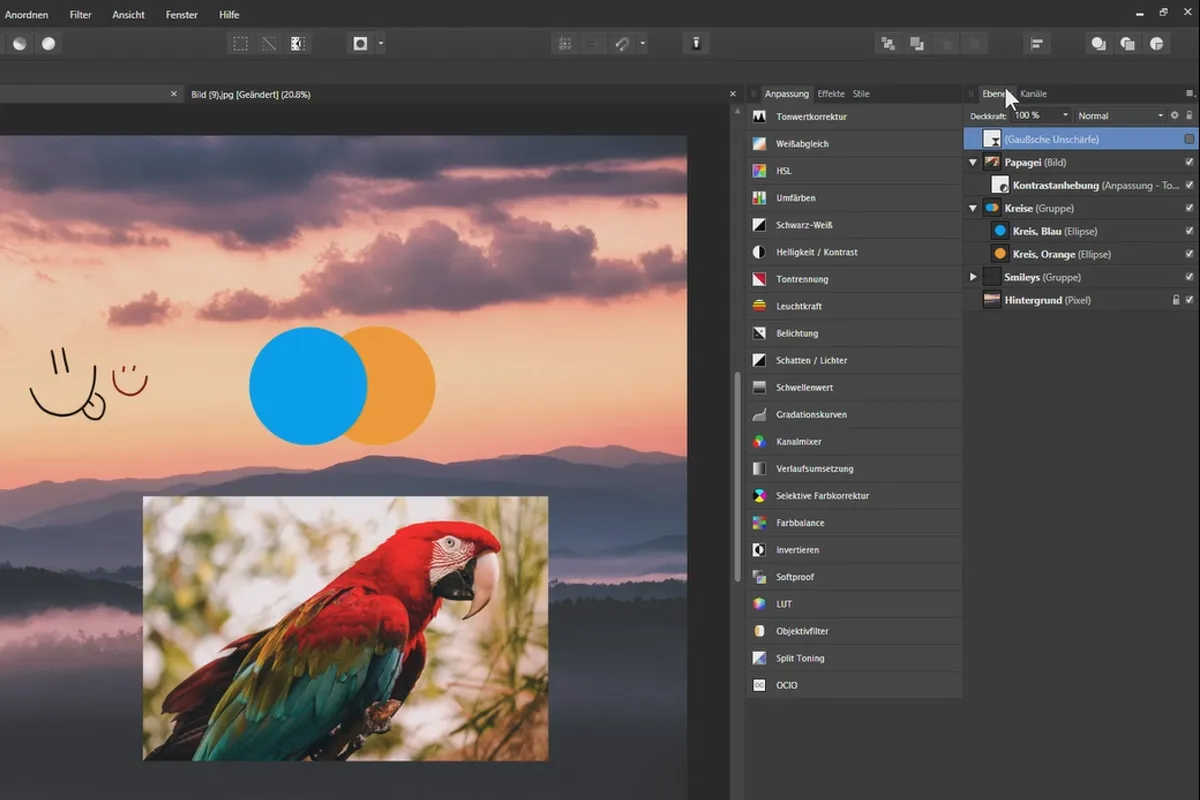The image size is (1200, 800).
Task: Unlock the Hintergrund layer padlock
Action: [x=1176, y=300]
